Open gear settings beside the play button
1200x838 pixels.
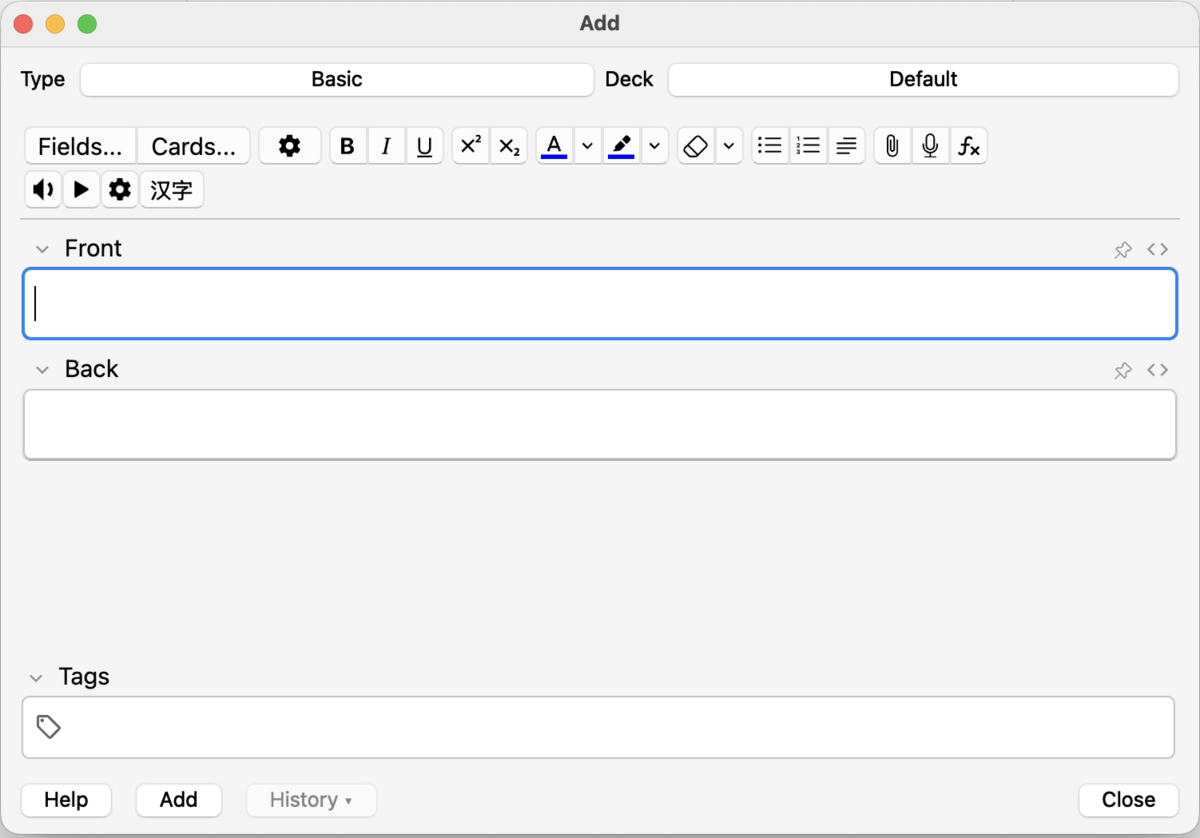120,189
